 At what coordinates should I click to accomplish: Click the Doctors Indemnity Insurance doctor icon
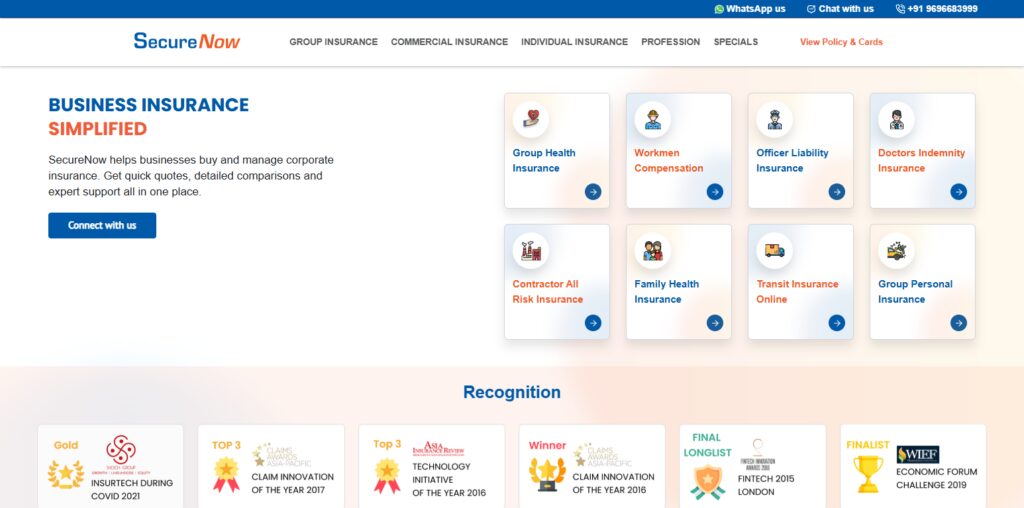coord(896,119)
